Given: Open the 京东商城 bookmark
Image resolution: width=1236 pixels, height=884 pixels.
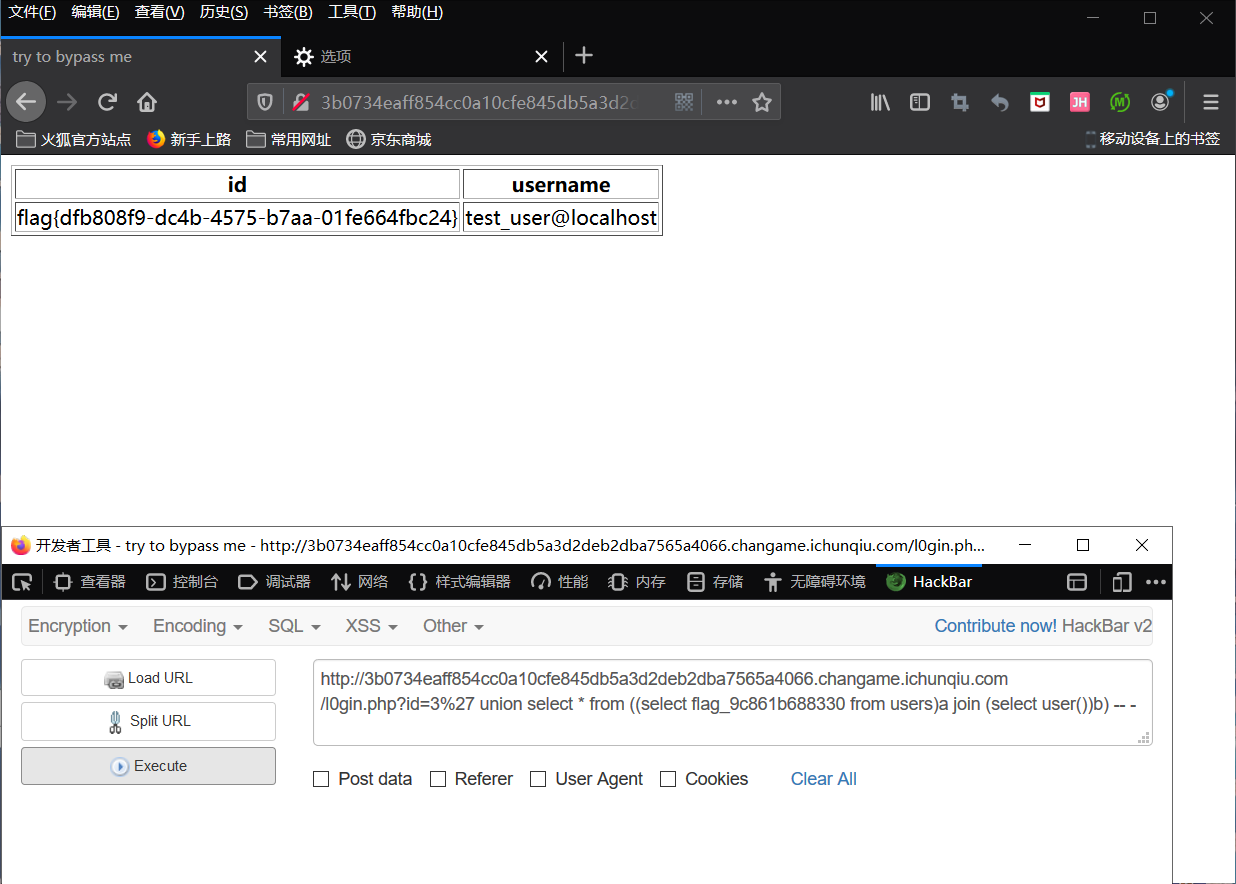Looking at the screenshot, I should (x=389, y=139).
